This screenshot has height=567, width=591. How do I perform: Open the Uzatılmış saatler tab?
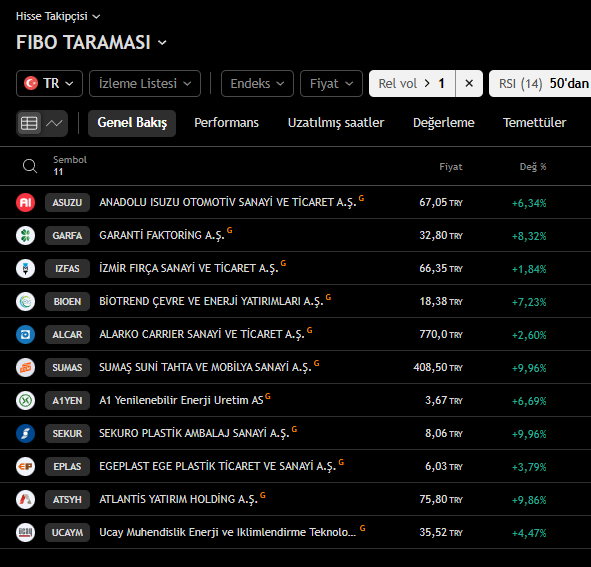[336, 123]
